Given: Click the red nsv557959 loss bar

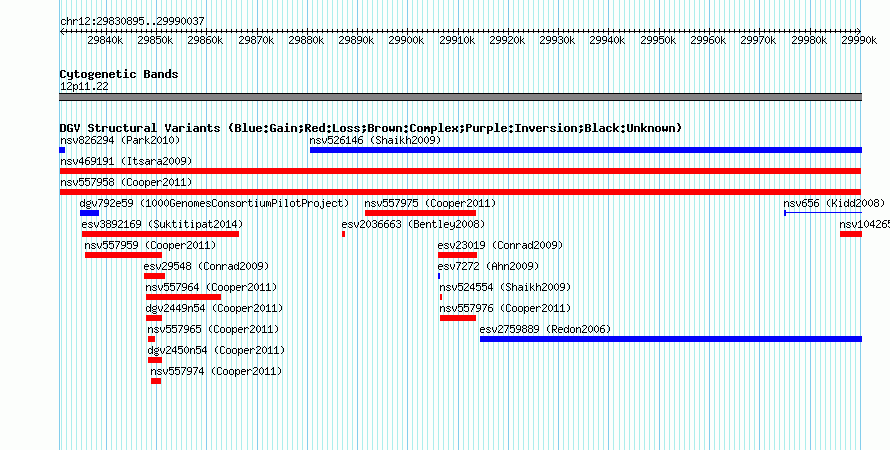Looking at the screenshot, I should point(123,255).
